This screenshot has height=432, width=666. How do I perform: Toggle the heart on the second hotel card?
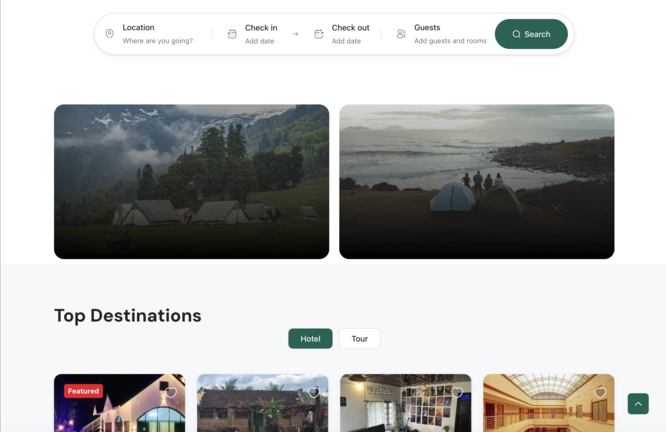tap(314, 393)
